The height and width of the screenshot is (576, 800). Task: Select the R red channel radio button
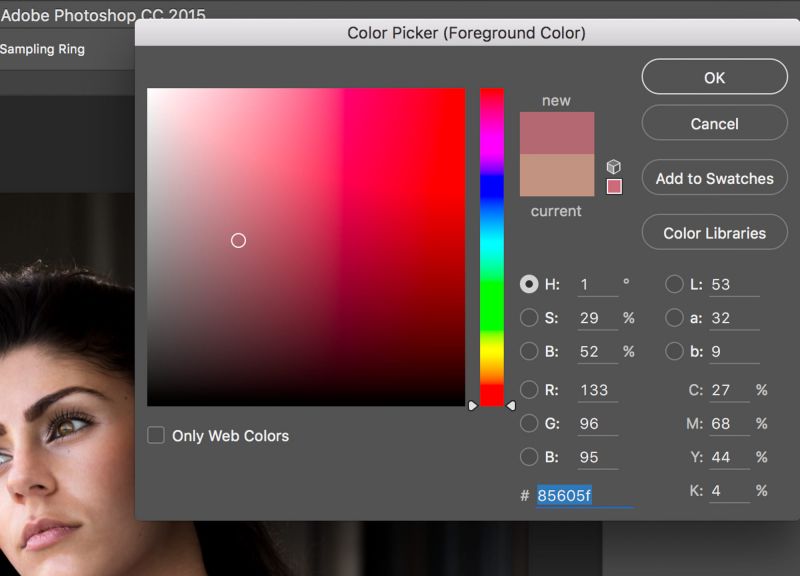click(x=530, y=390)
